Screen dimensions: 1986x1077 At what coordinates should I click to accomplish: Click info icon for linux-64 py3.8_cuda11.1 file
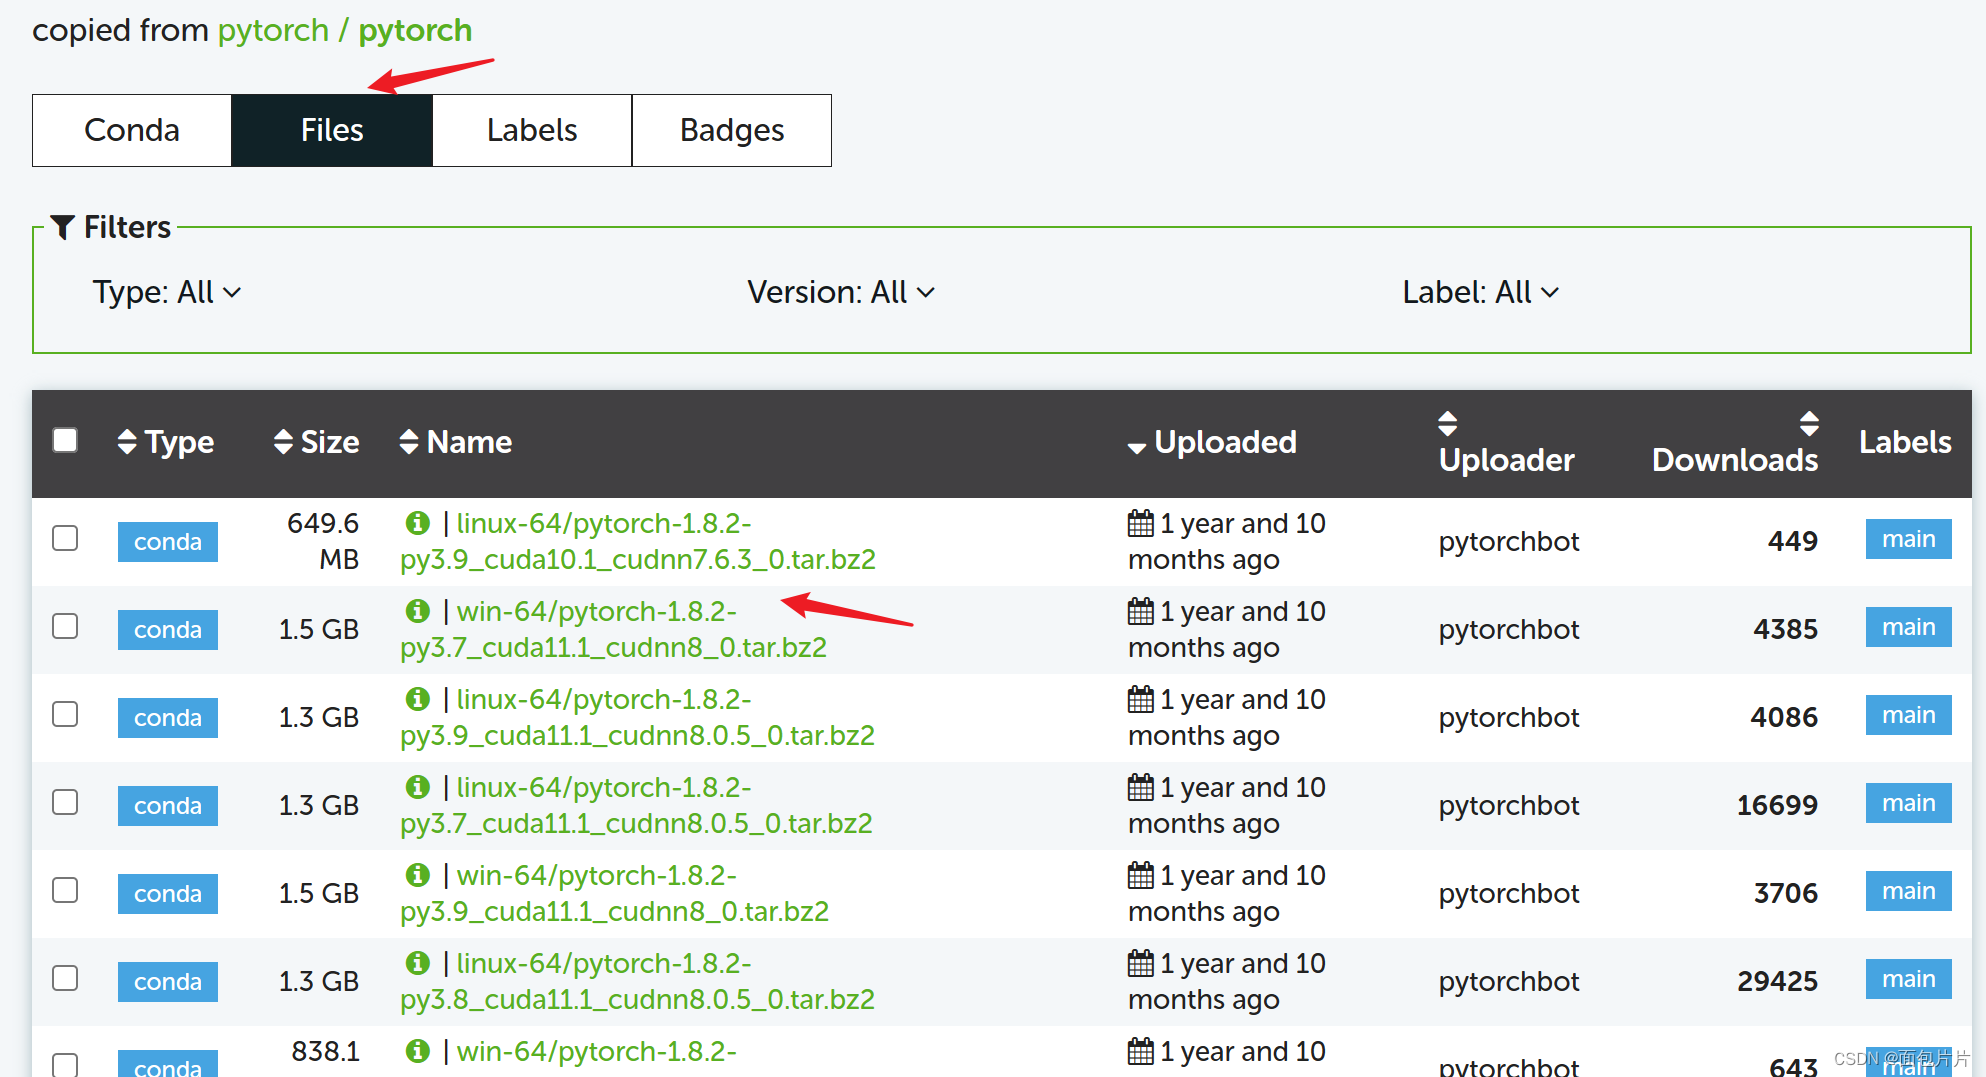(417, 963)
